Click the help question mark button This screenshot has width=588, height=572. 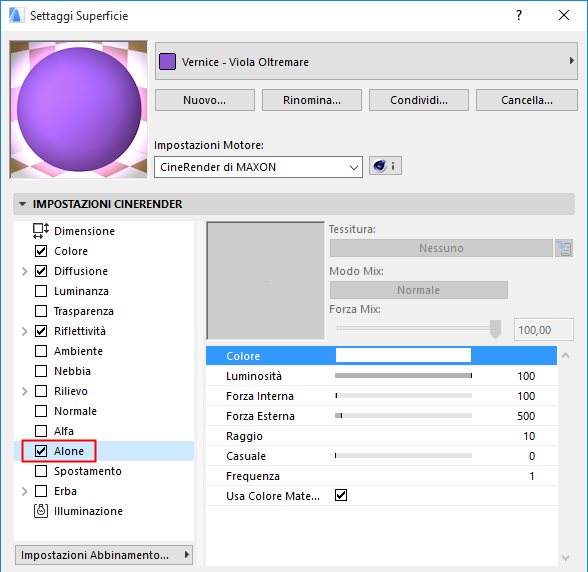(519, 15)
